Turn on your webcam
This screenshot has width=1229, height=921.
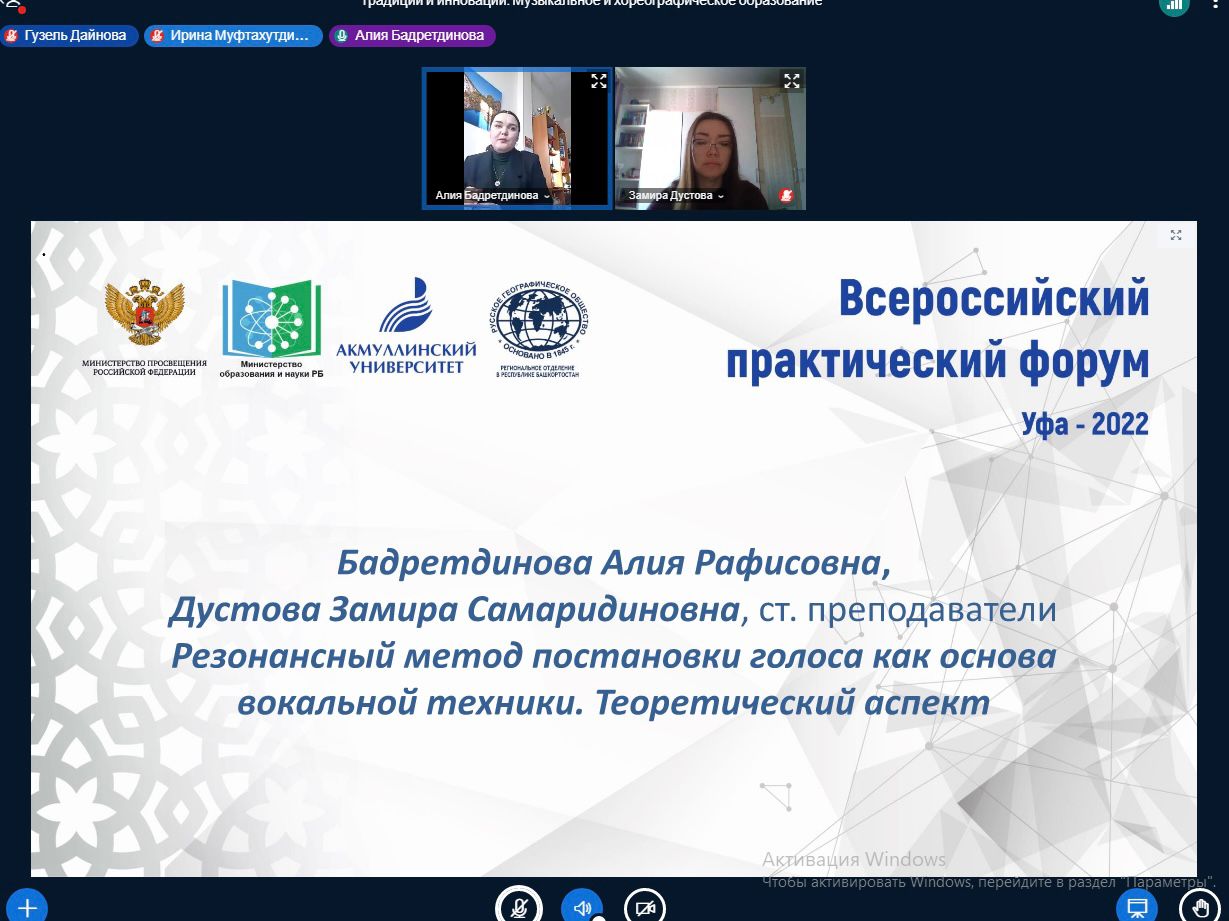(x=645, y=907)
